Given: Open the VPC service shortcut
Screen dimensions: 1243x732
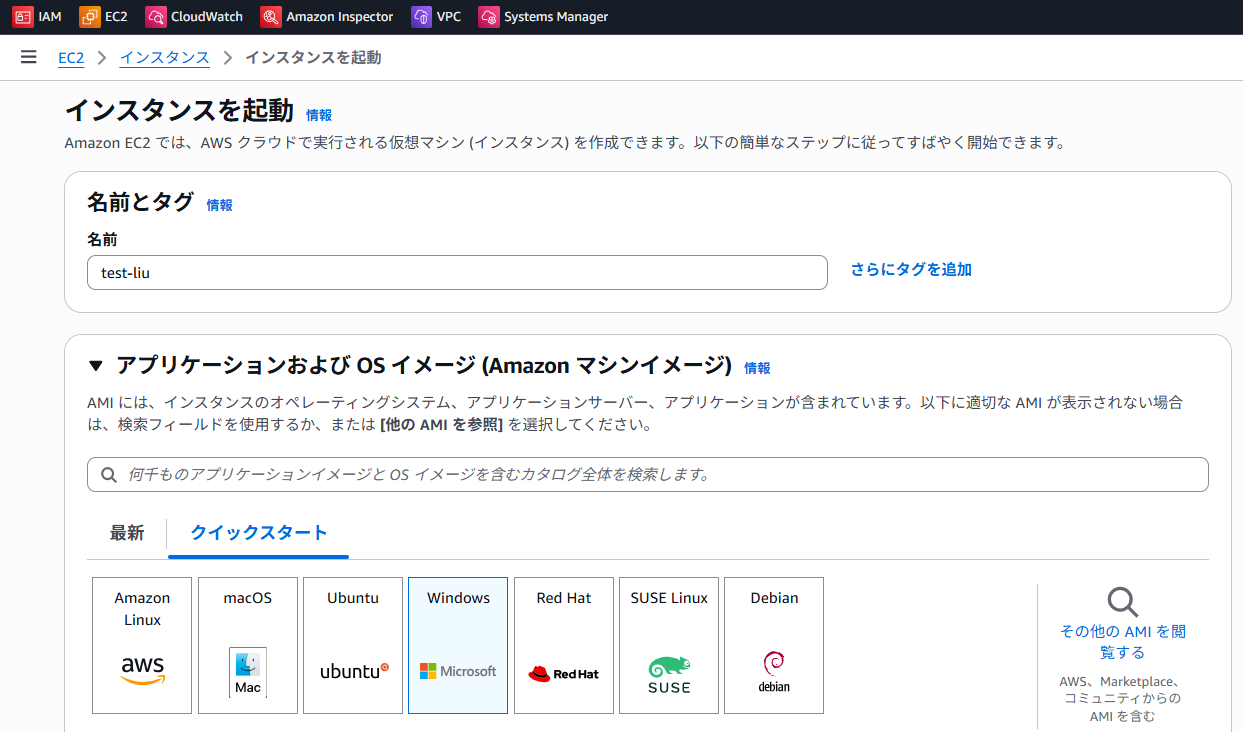Looking at the screenshot, I should pyautogui.click(x=436, y=16).
